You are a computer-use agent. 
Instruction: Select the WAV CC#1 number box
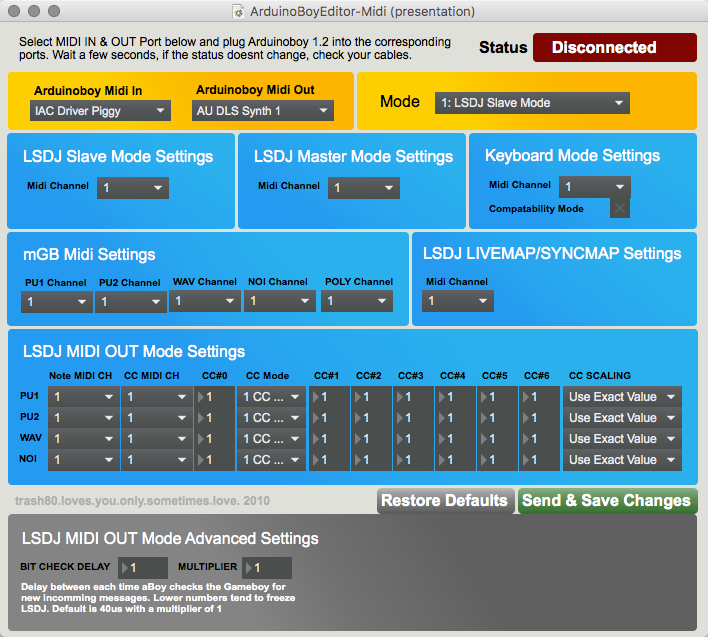point(329,439)
